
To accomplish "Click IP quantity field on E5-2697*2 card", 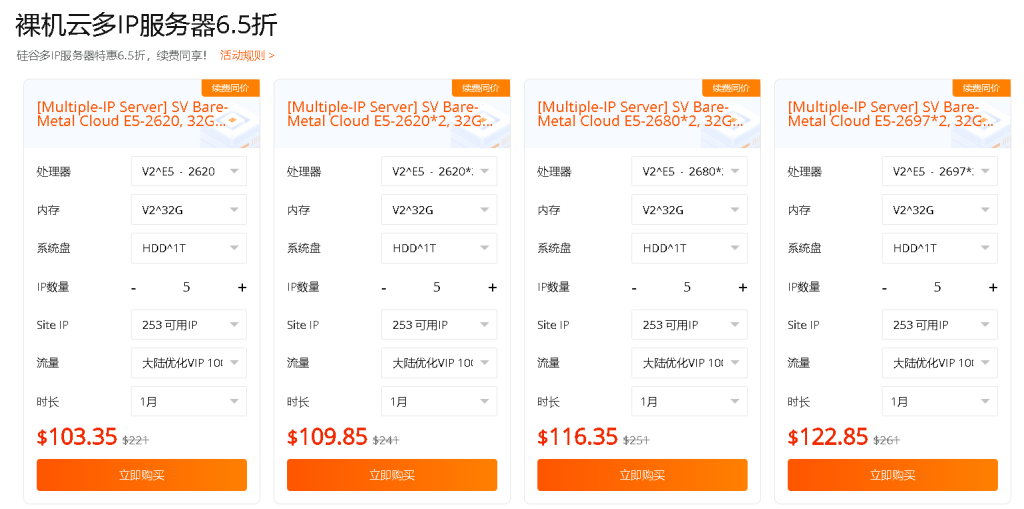I will 937,288.
